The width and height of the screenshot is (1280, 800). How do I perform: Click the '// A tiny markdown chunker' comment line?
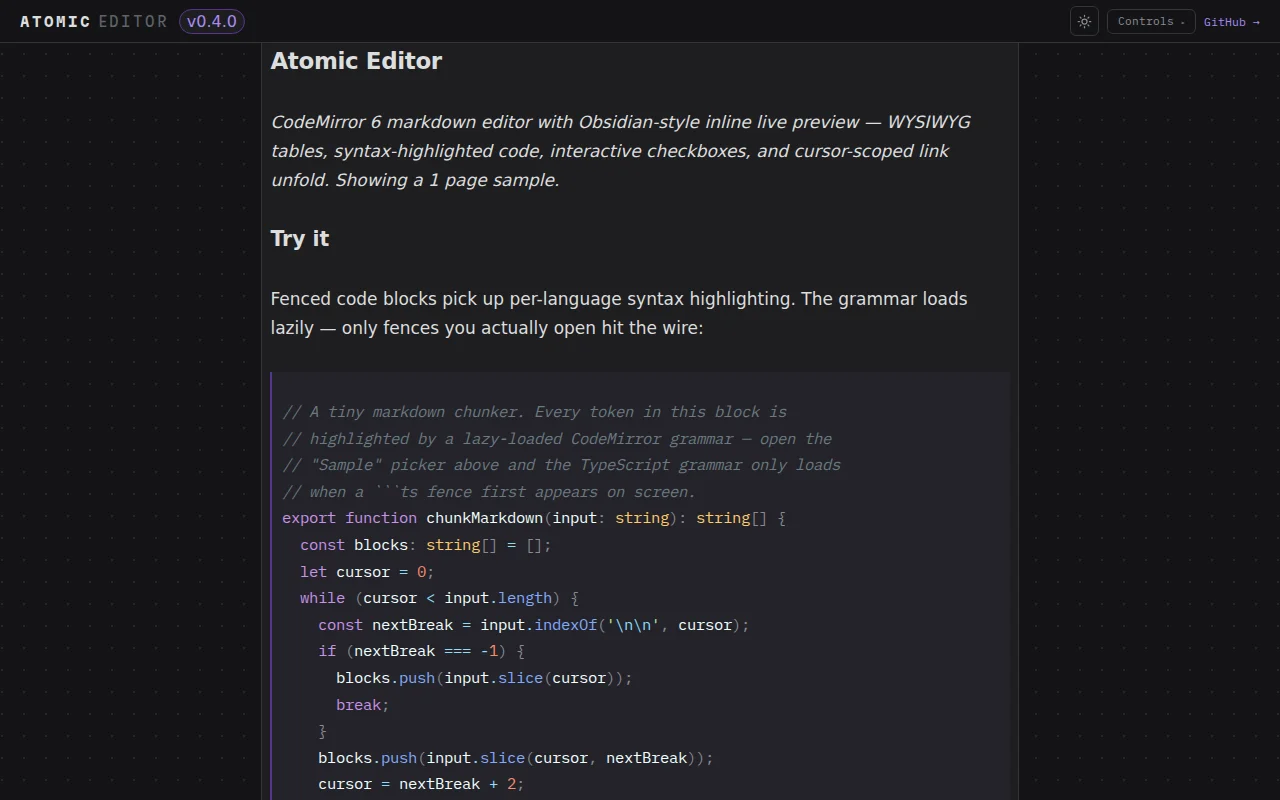[x=534, y=412]
